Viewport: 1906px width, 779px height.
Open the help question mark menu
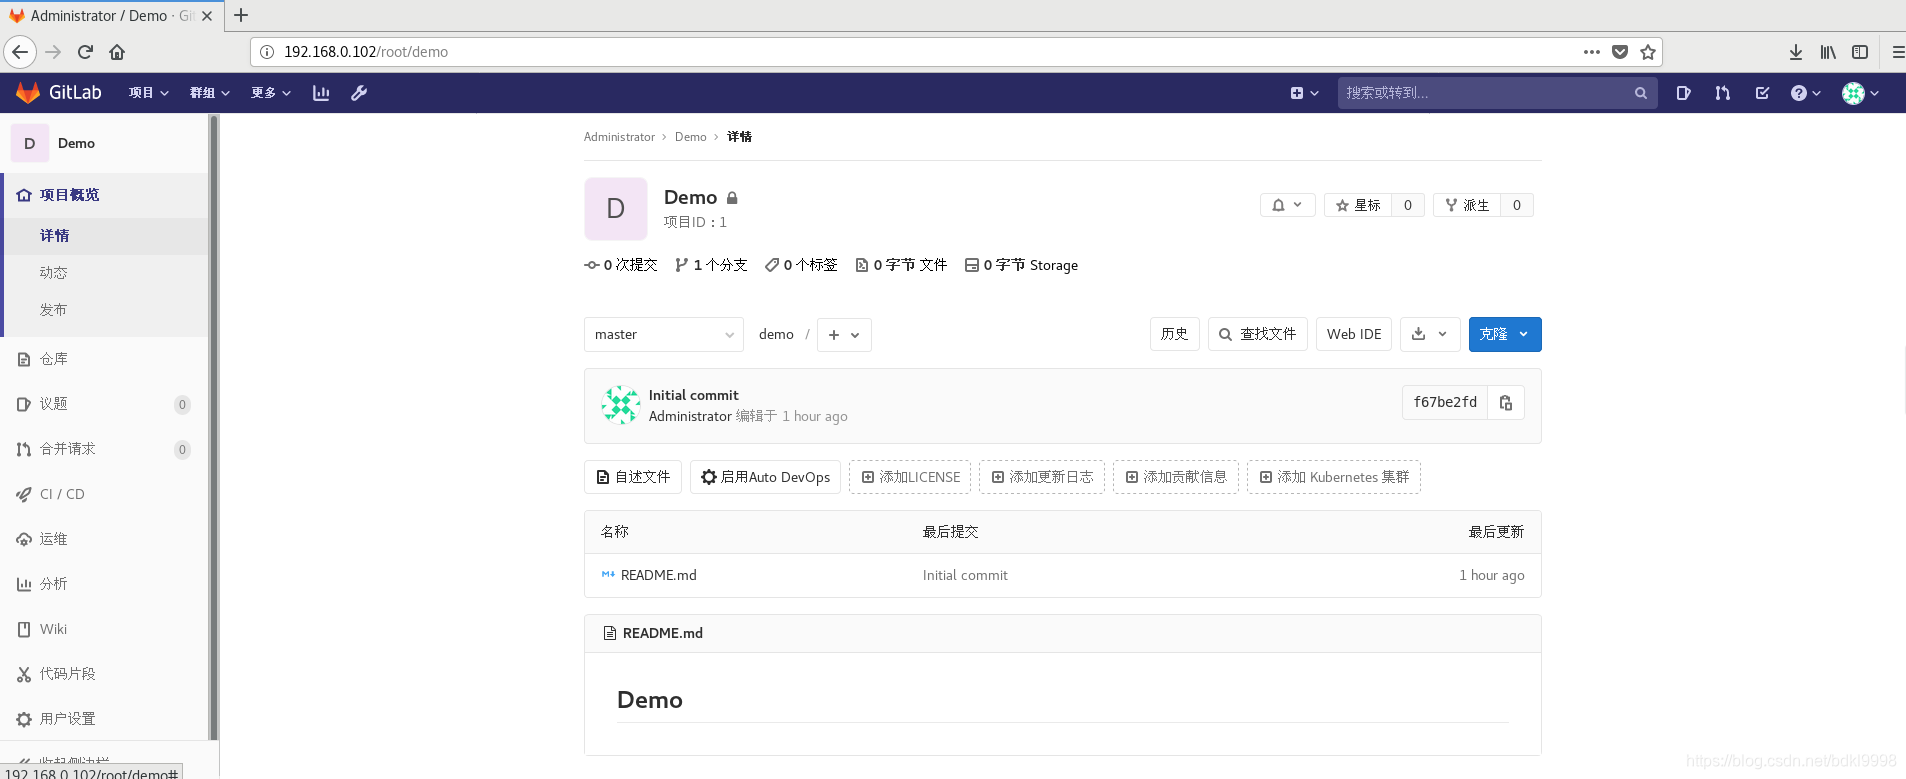tap(1805, 93)
